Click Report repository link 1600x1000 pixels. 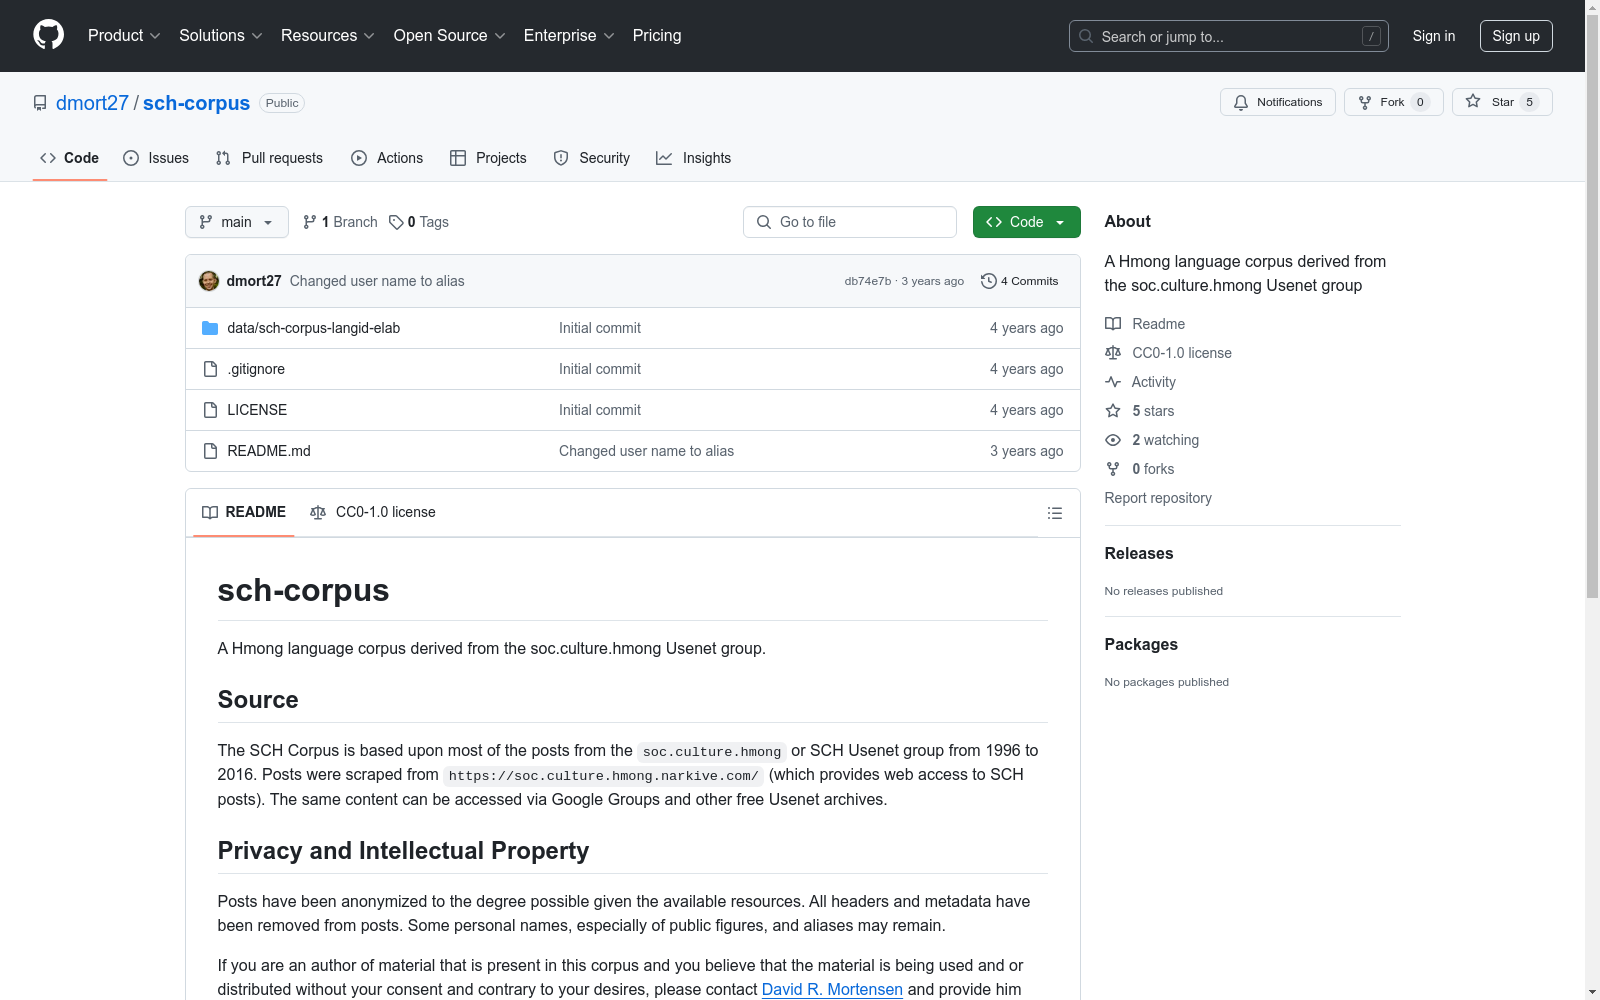(1158, 498)
